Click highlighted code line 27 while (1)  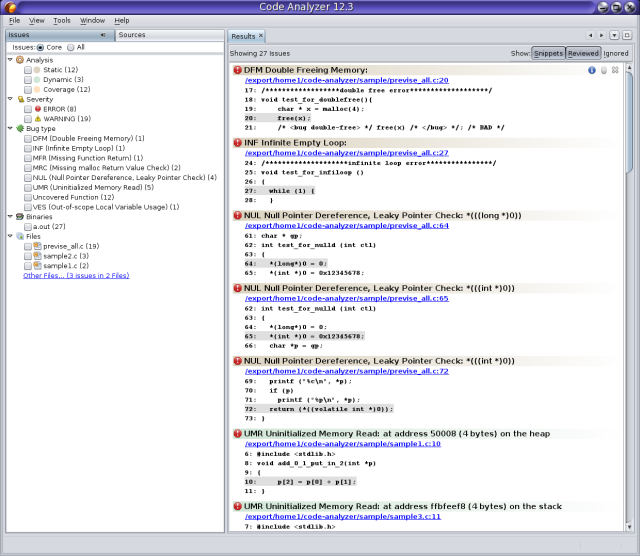click(280, 191)
